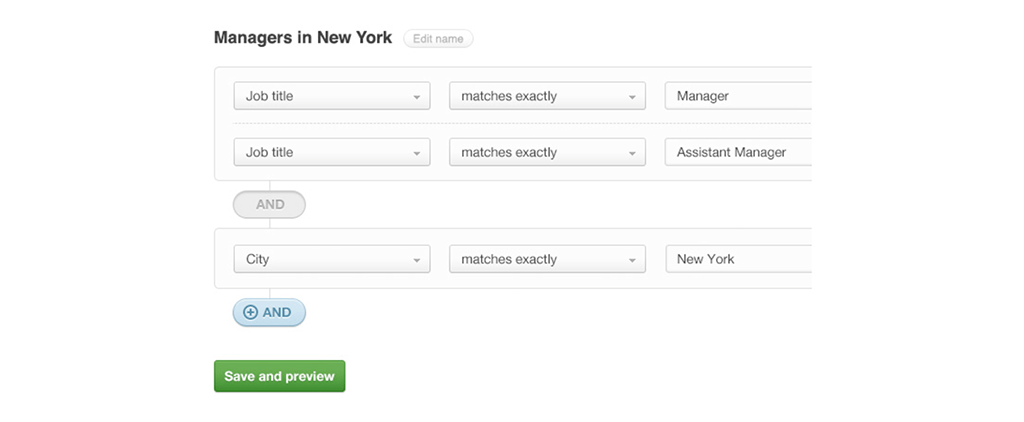Click arrow icon of matches exactly dropdown in New York row
Image resolution: width=1024 pixels, height=422 pixels.
pos(632,260)
